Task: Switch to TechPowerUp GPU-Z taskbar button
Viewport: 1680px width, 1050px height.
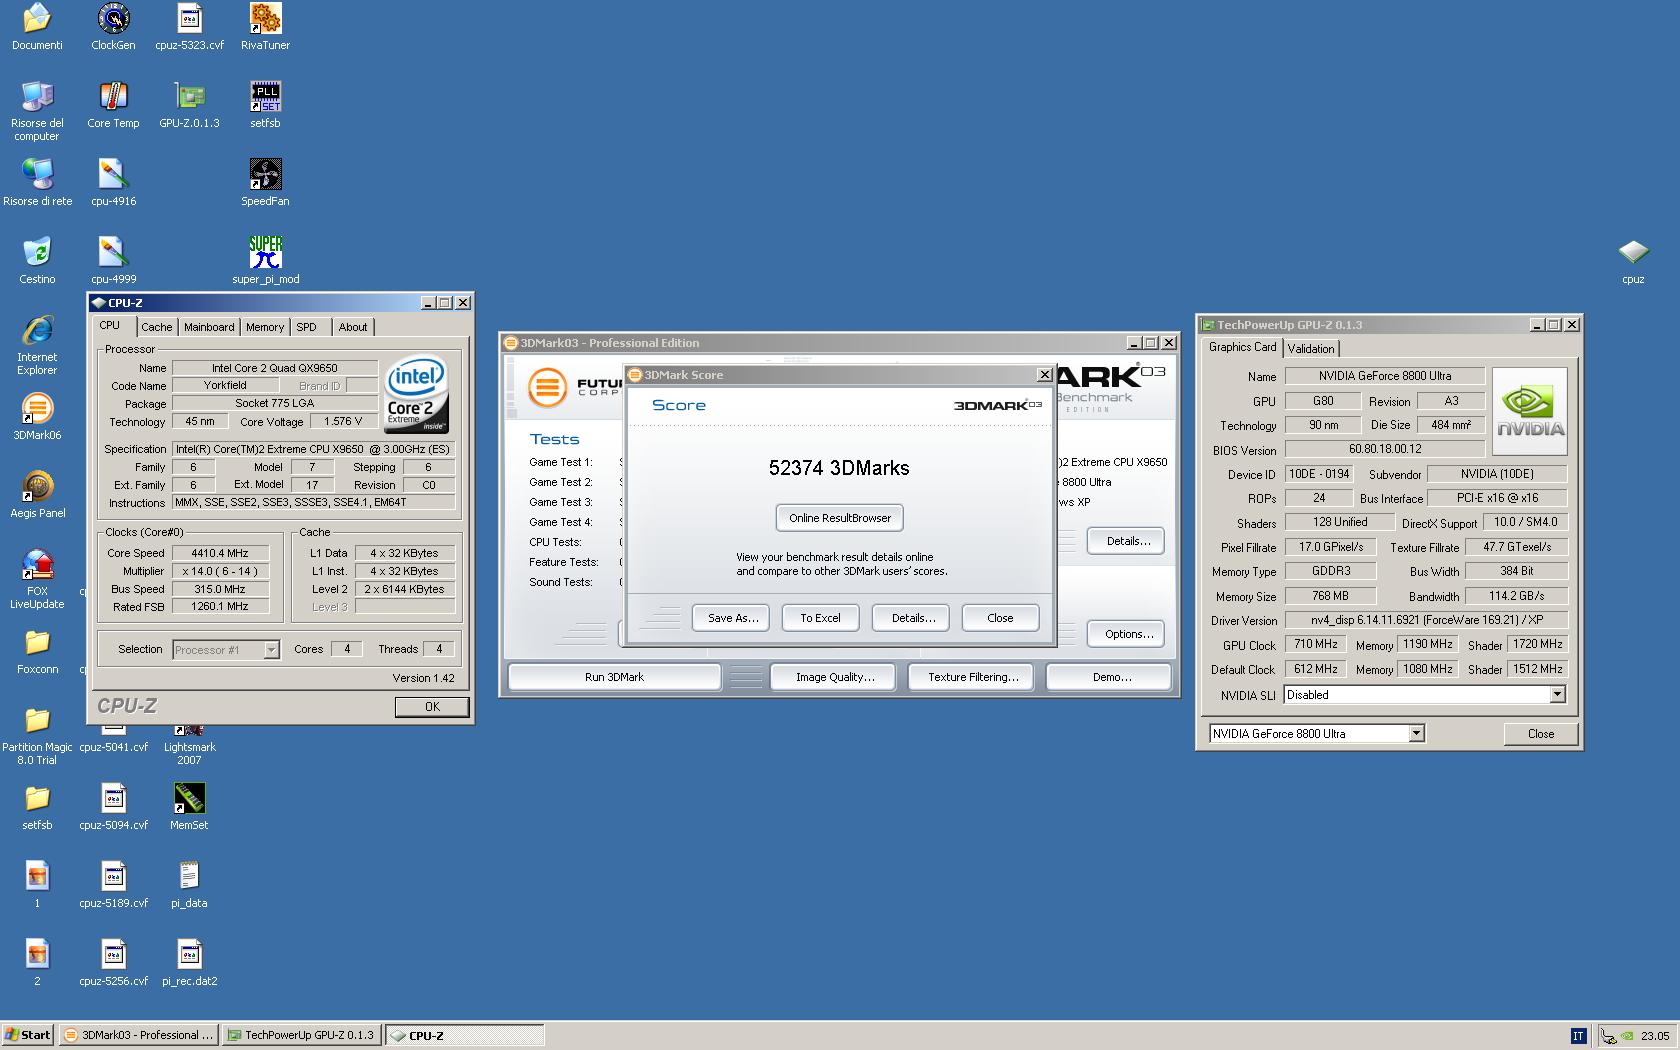Action: click(301, 1035)
